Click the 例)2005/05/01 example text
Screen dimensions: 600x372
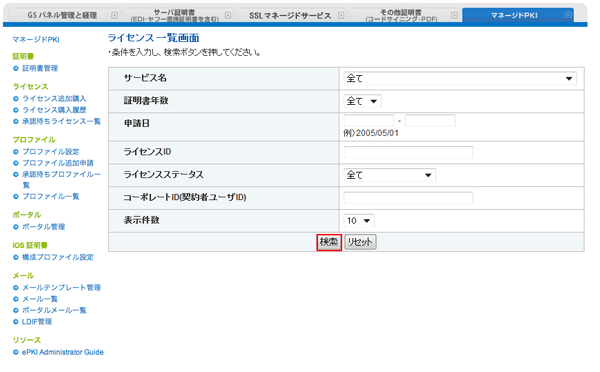tap(371, 133)
